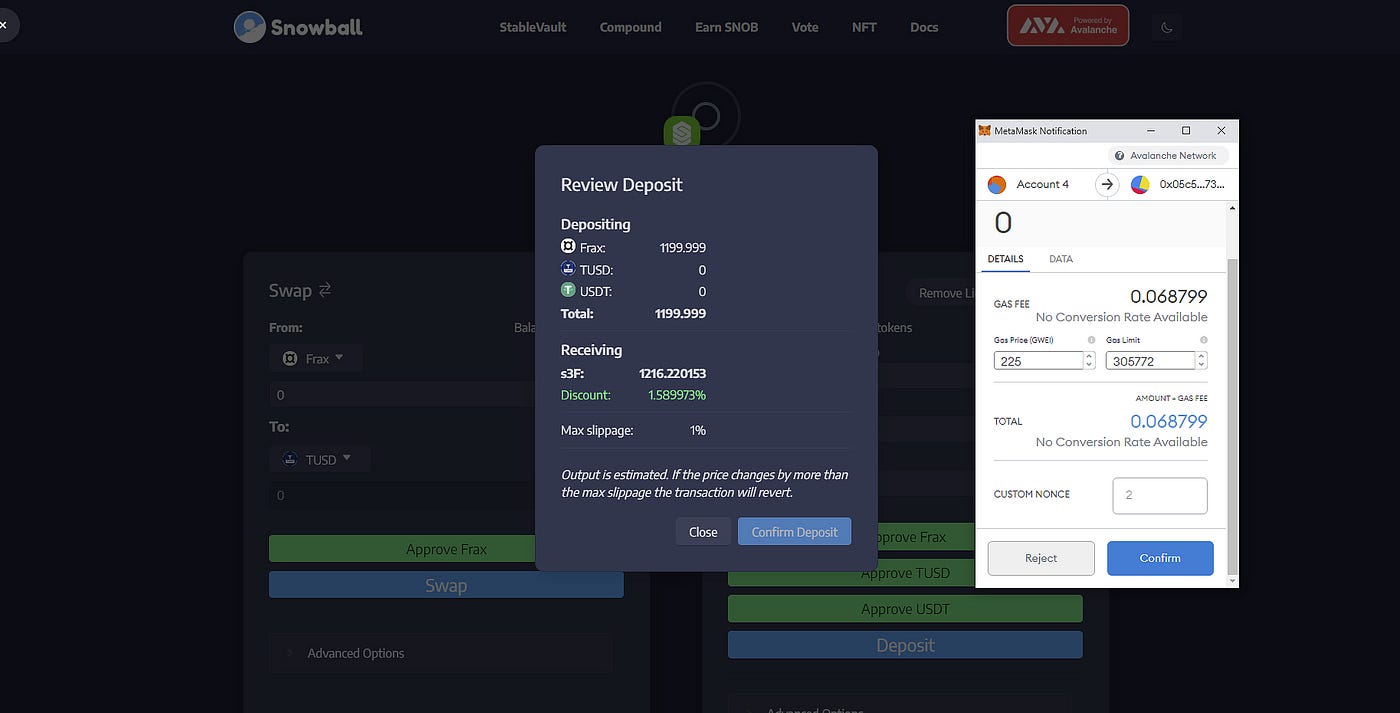1400x713 pixels.
Task: Expand Advanced Options in Swap panel
Action: [441, 653]
